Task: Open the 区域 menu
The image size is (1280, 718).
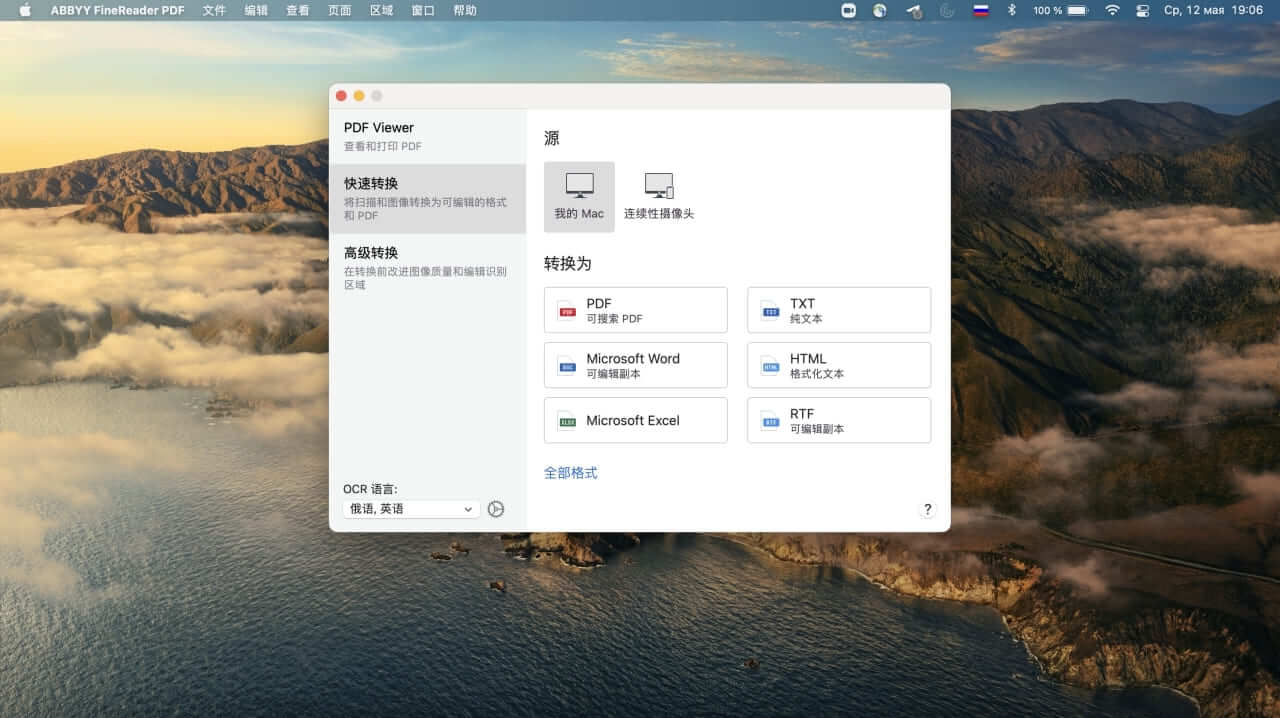Action: pyautogui.click(x=381, y=10)
